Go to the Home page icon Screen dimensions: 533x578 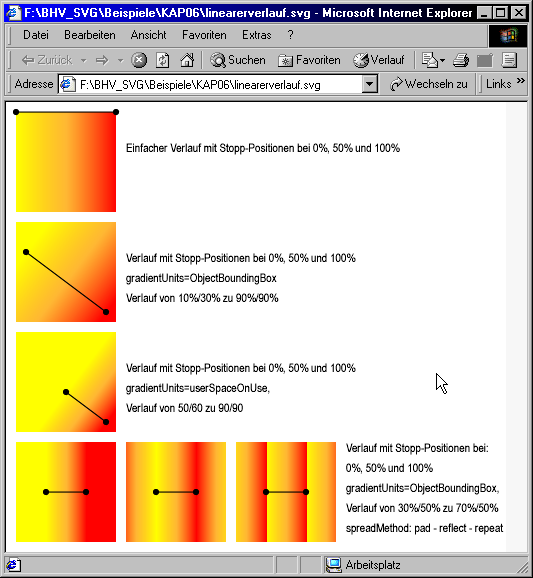[x=187, y=60]
